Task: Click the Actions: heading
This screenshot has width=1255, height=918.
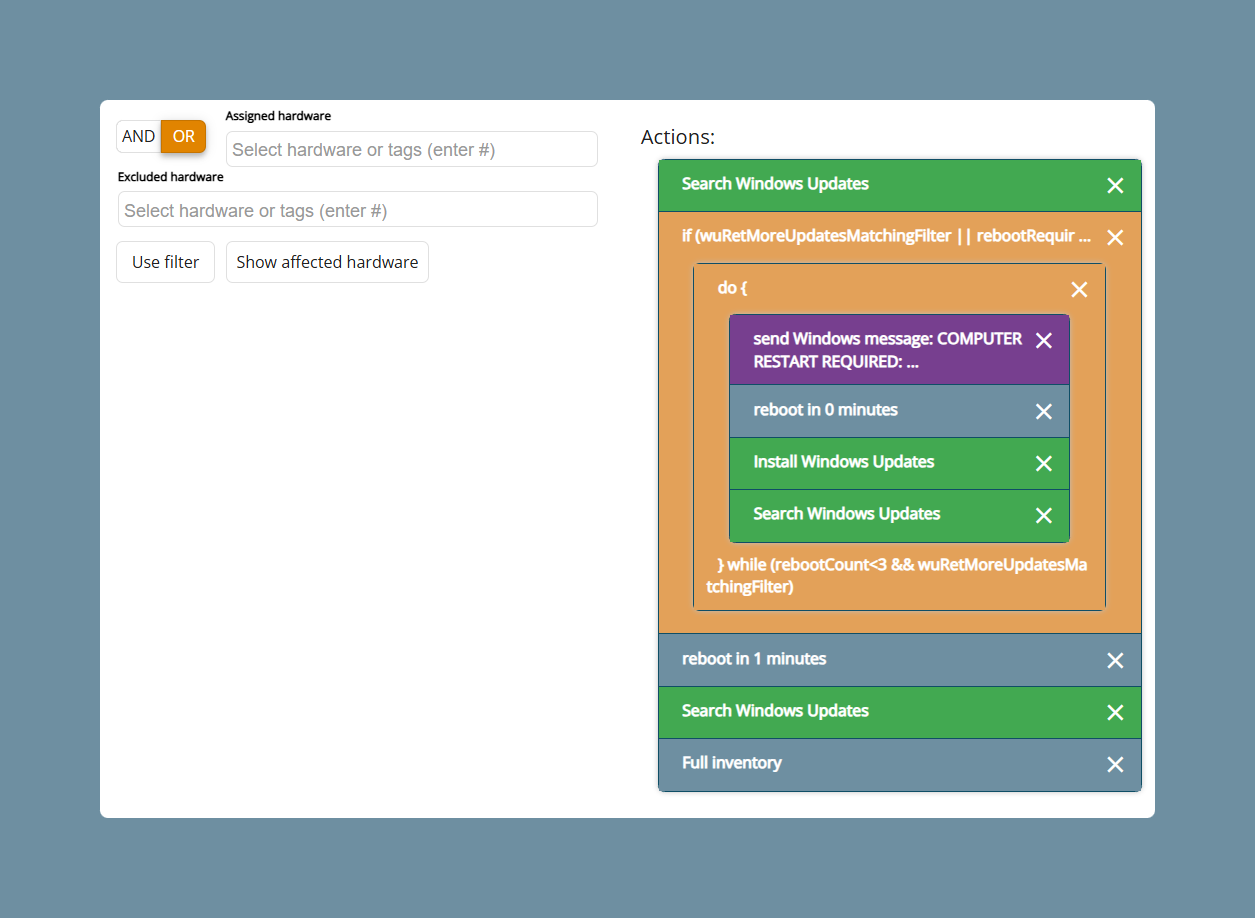Action: coord(678,137)
